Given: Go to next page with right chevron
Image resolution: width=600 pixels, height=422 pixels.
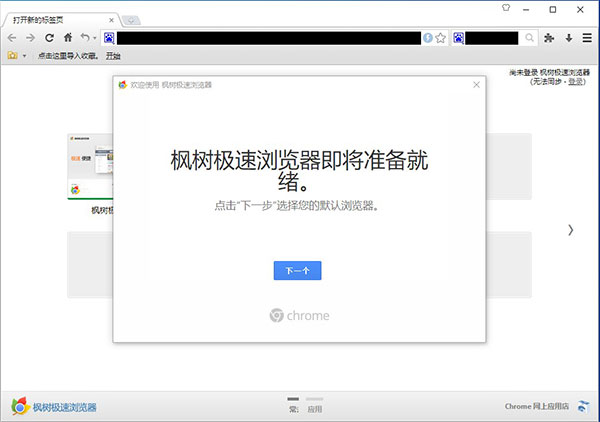Looking at the screenshot, I should click(x=571, y=230).
